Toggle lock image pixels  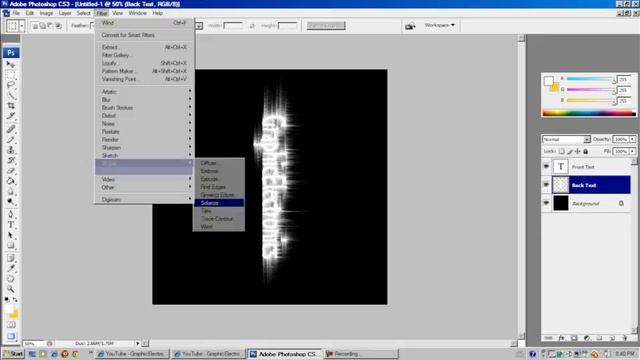tap(570, 151)
